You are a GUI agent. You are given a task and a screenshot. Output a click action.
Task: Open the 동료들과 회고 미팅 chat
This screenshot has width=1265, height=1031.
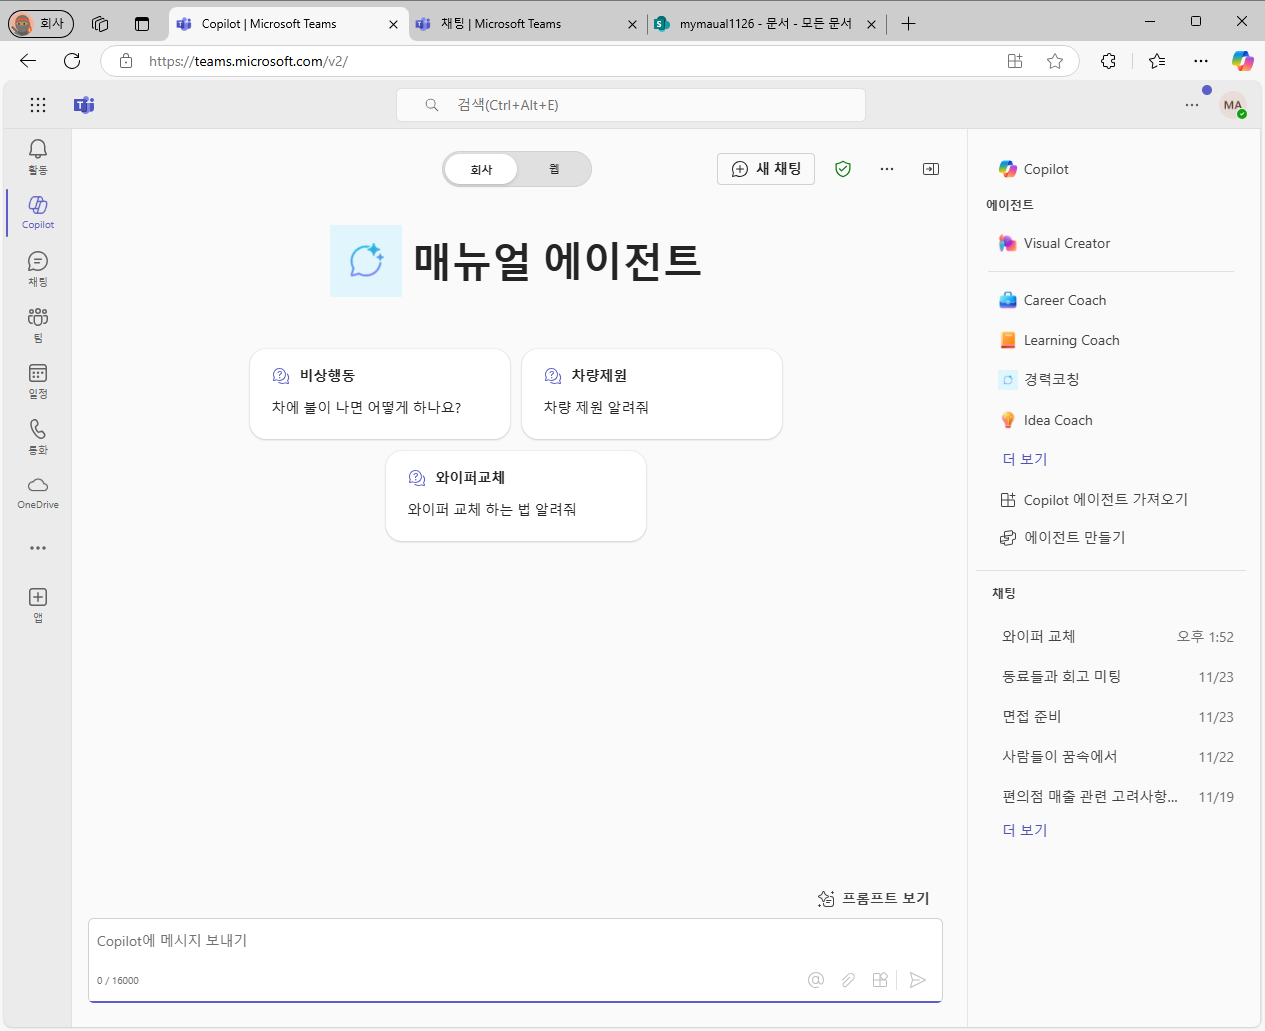tap(1117, 677)
